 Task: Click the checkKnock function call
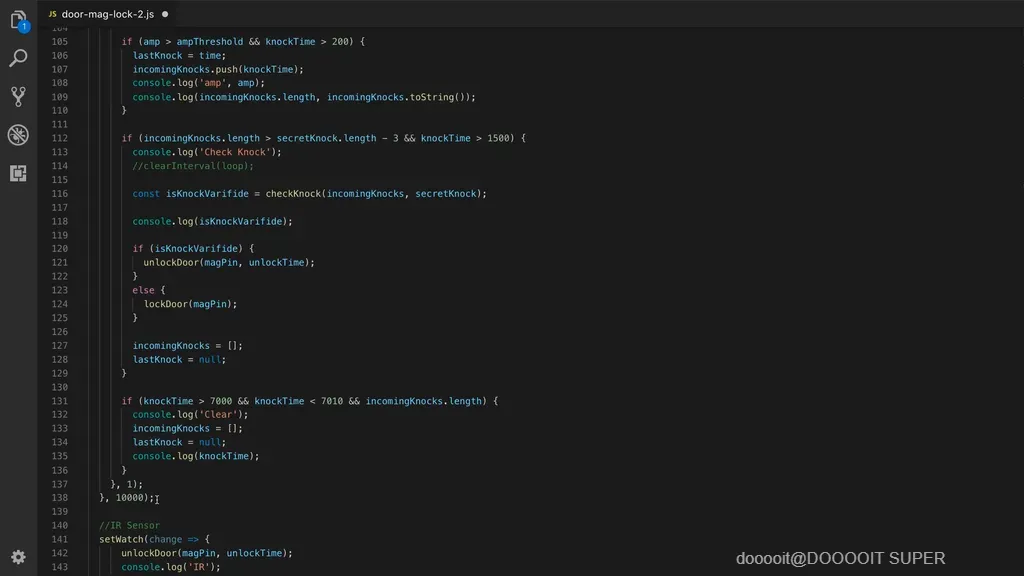(x=293, y=193)
